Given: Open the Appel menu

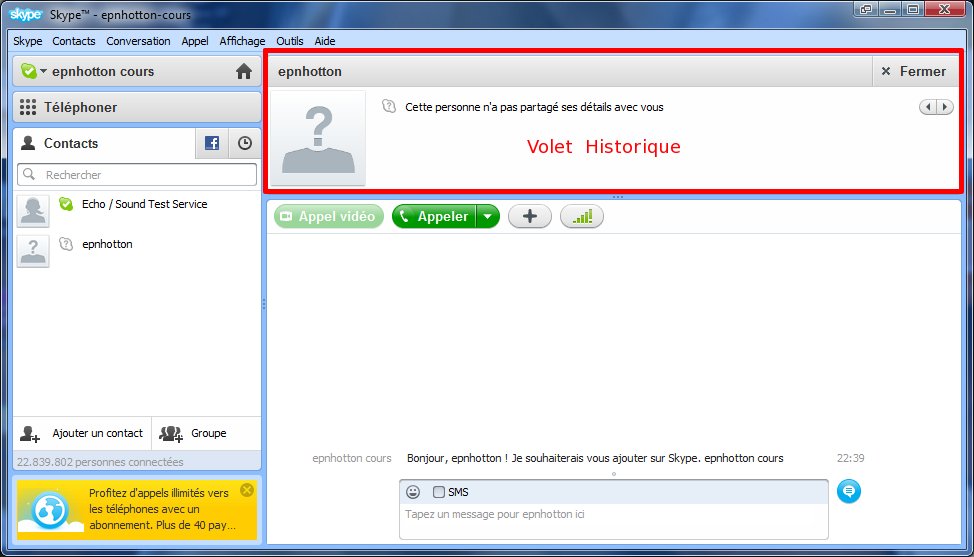Looking at the screenshot, I should (195, 41).
